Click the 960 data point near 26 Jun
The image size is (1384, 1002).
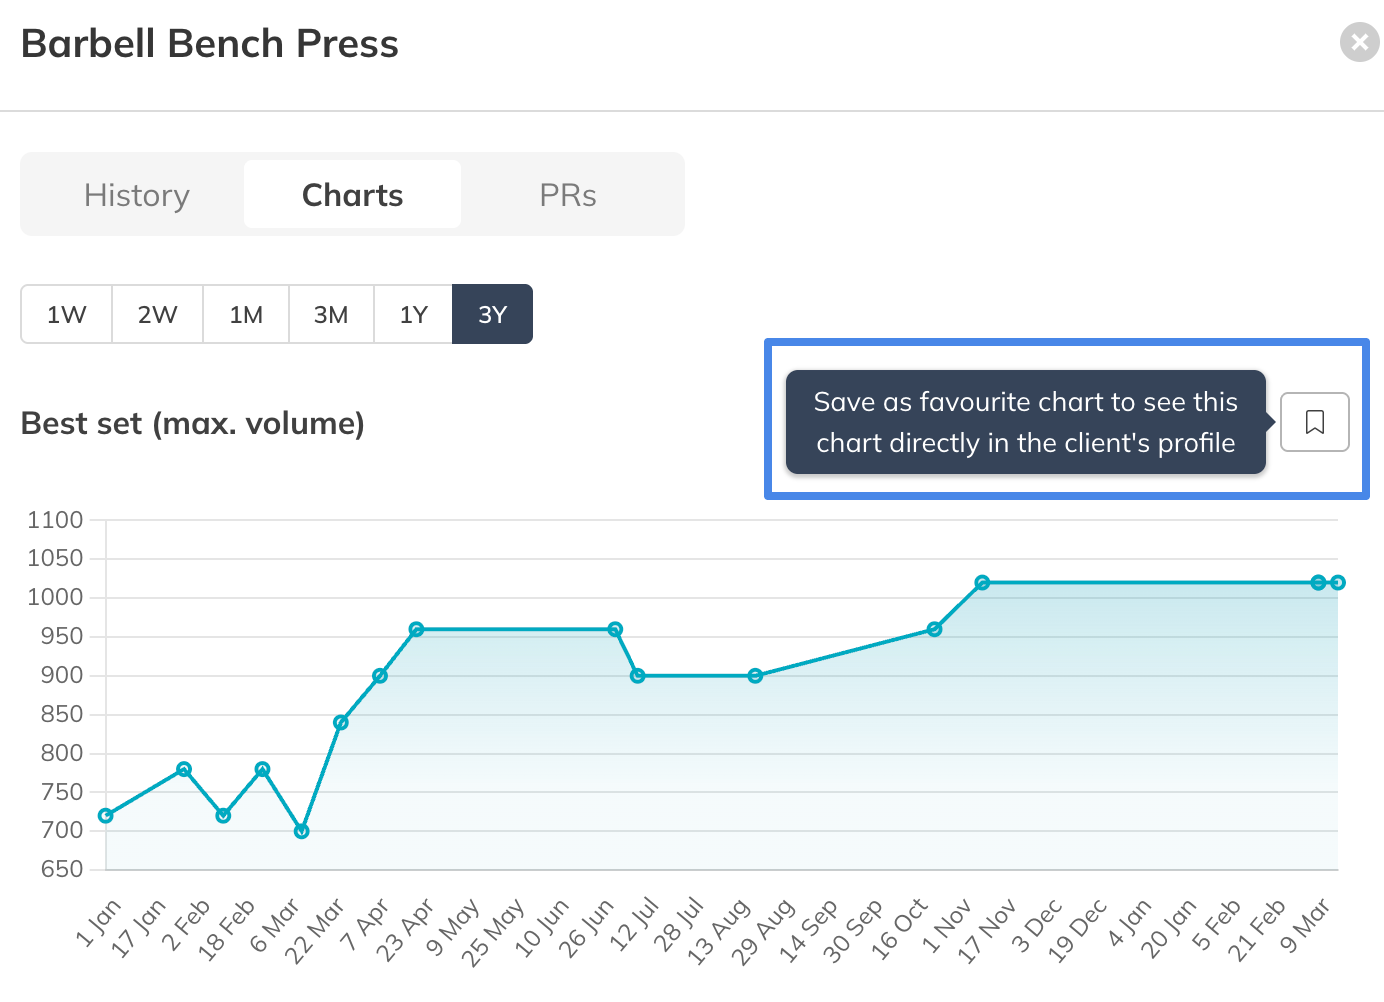pyautogui.click(x=615, y=630)
